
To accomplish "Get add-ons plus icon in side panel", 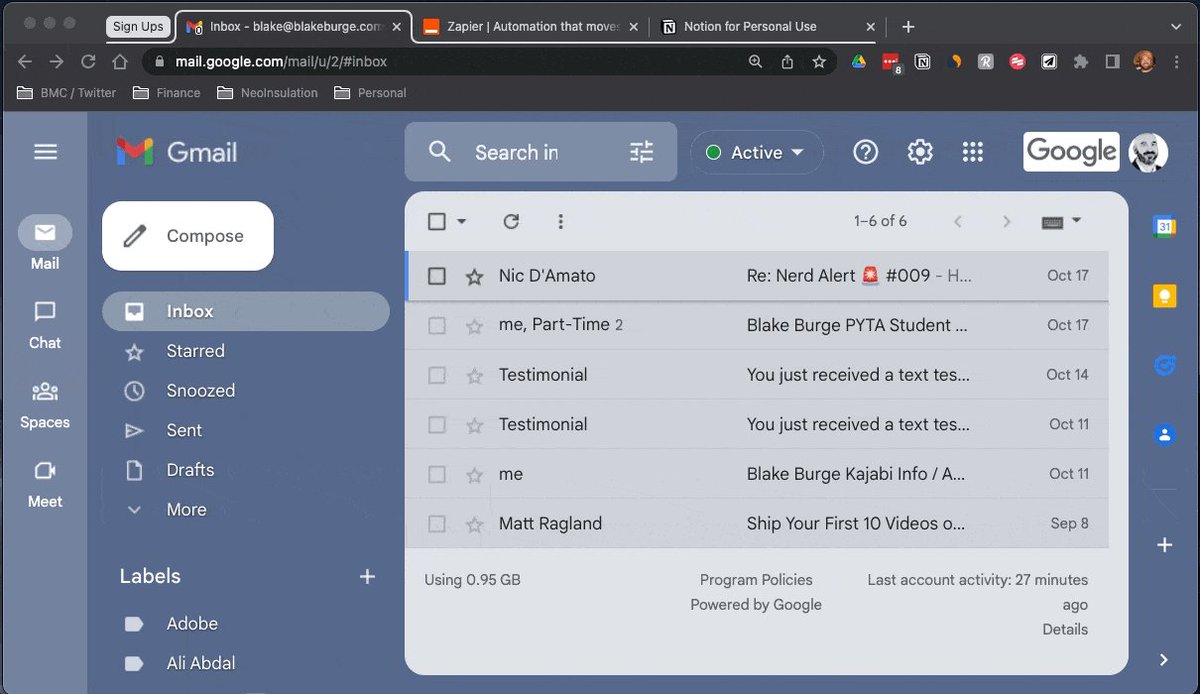I will (x=1164, y=545).
